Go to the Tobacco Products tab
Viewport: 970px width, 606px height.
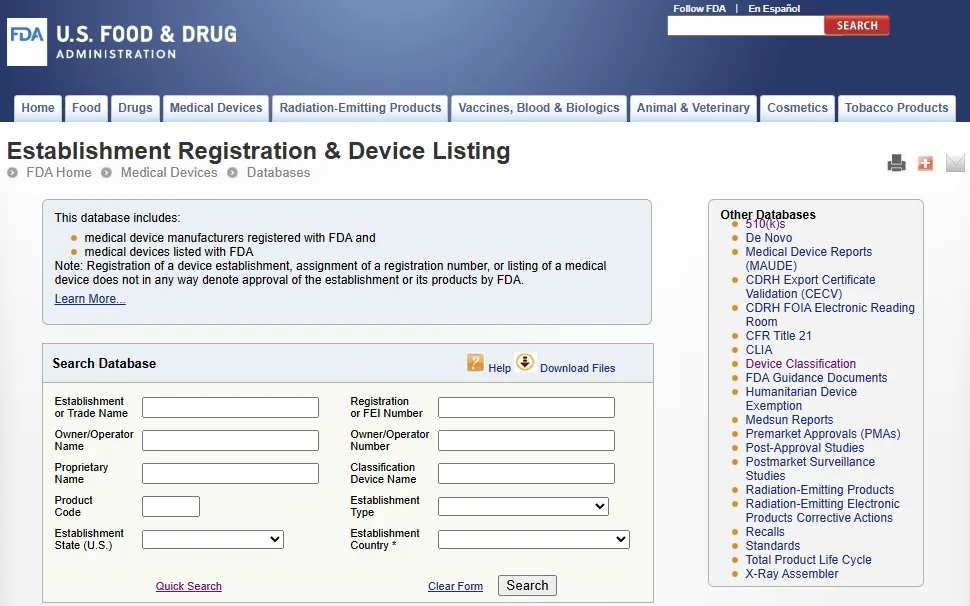click(896, 108)
